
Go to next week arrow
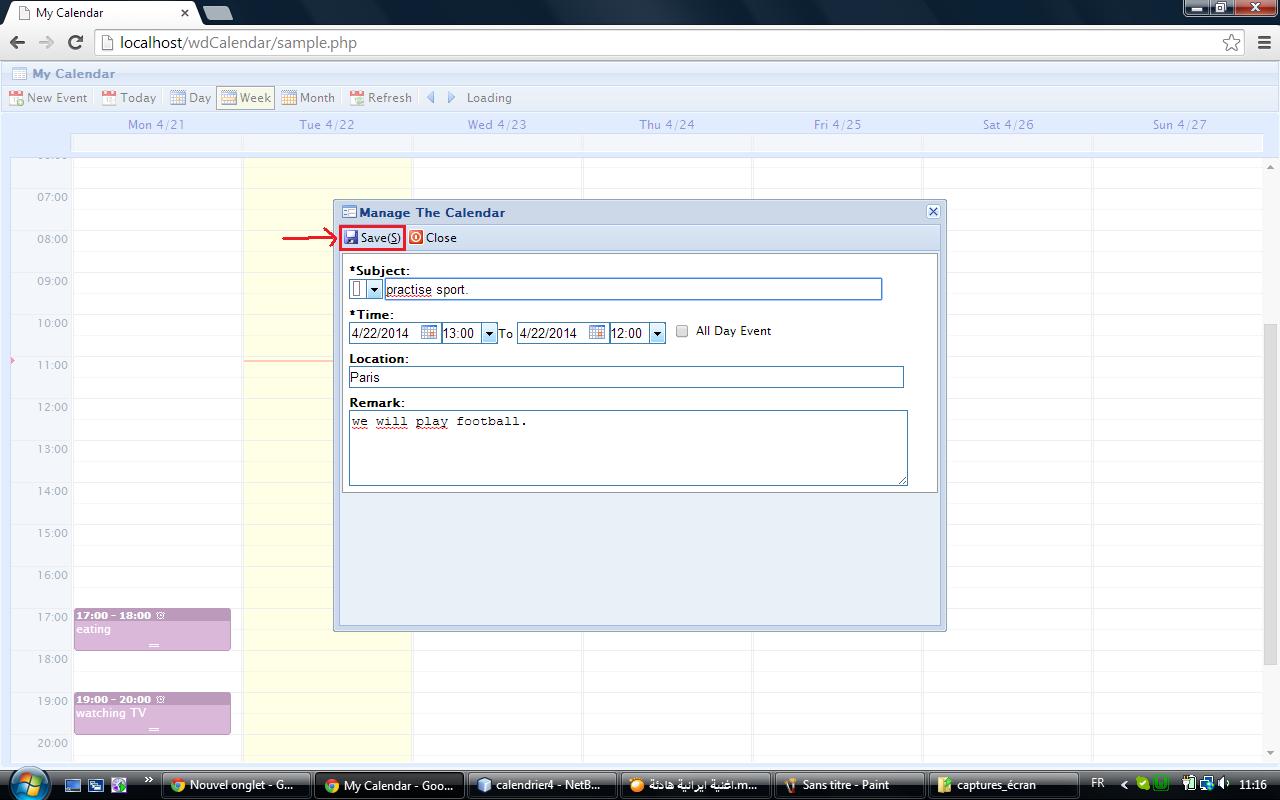click(451, 98)
